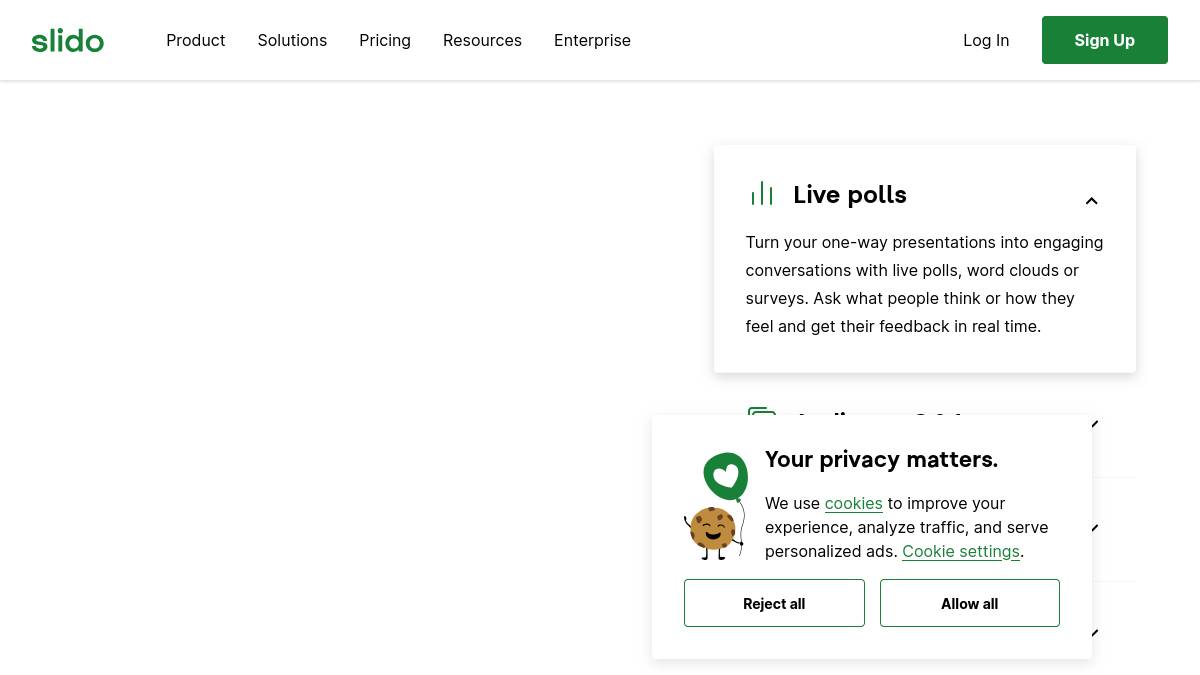Screen dimensions: 1200x675
Task: Select Enterprise in the navigation bar
Action: 592,41
